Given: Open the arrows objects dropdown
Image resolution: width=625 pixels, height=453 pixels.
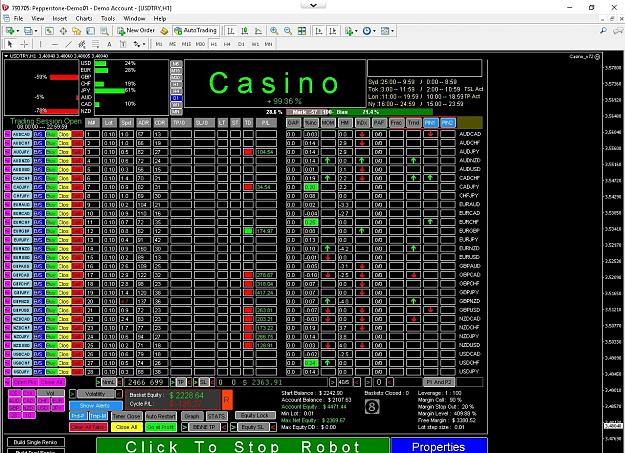Looking at the screenshot, I should [x=144, y=44].
